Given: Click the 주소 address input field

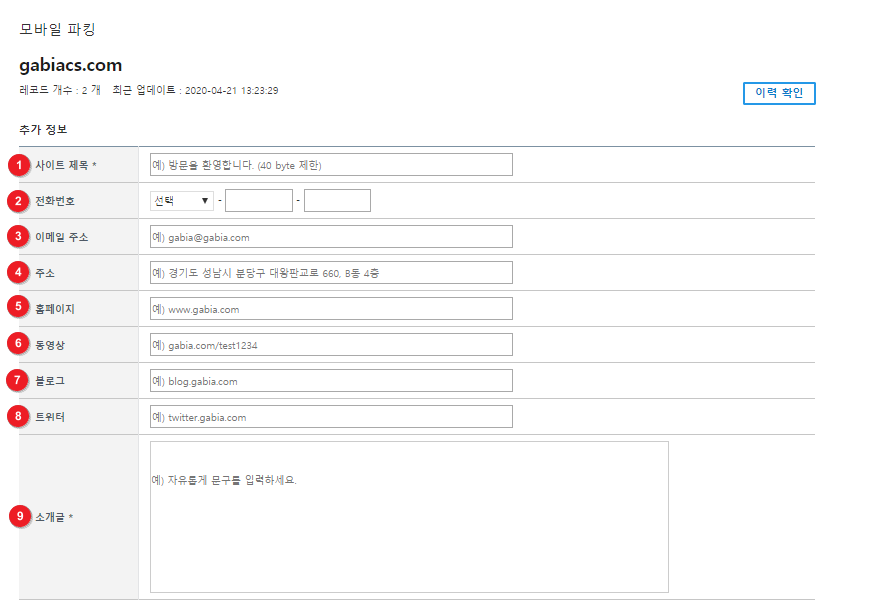Looking at the screenshot, I should 331,272.
